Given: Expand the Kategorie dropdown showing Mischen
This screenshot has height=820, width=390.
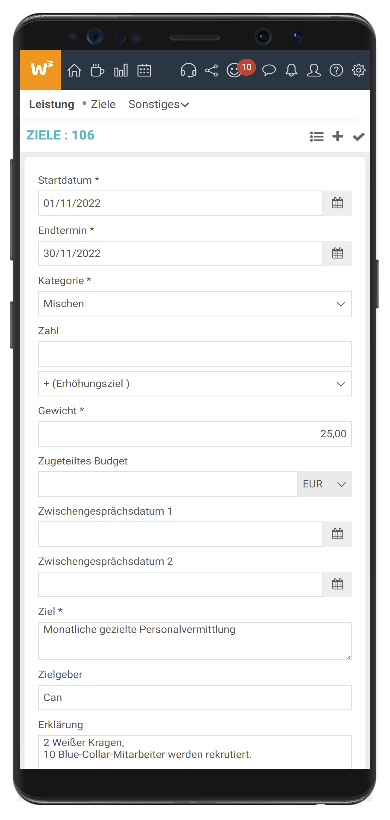Looking at the screenshot, I should (x=195, y=304).
